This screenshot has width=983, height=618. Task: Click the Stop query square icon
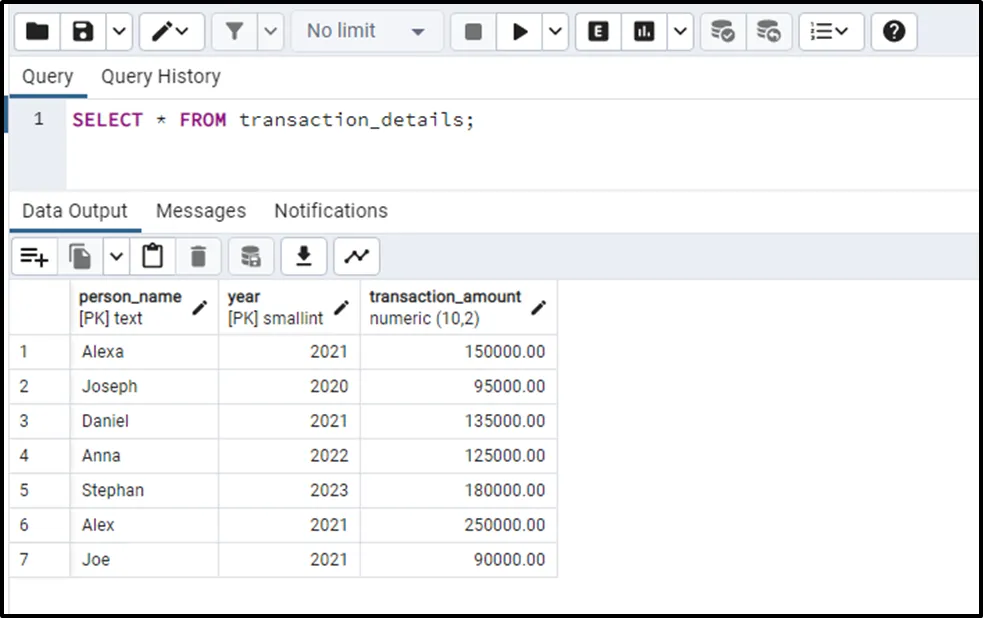(x=474, y=32)
